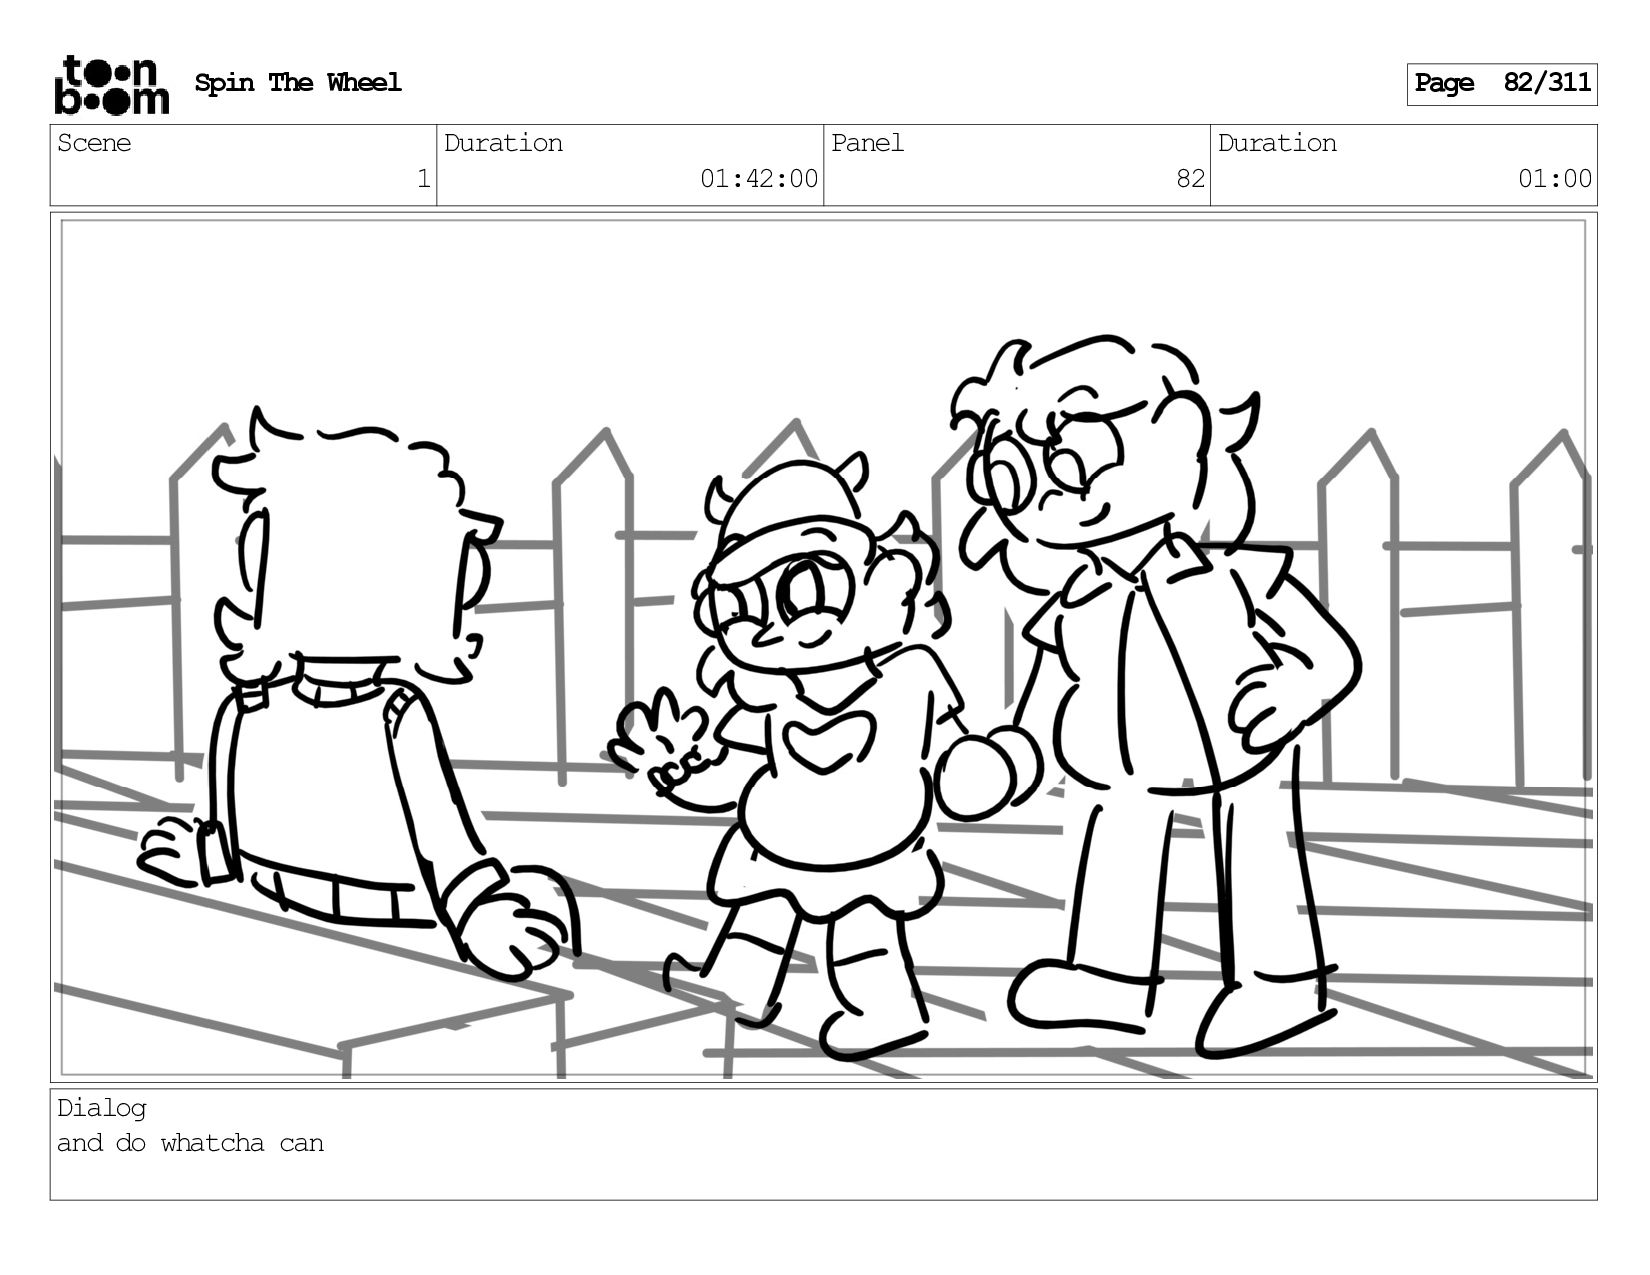Click panel number value '82'
Screen dimensions: 1650x1275
(1190, 179)
